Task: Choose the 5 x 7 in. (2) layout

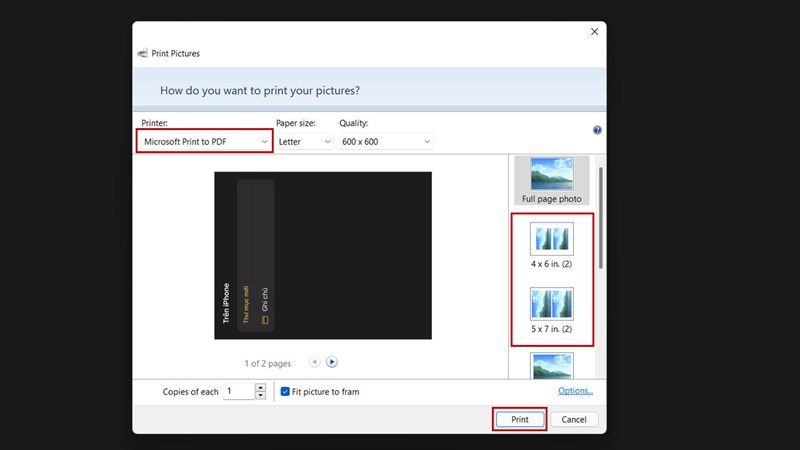Action: click(552, 311)
